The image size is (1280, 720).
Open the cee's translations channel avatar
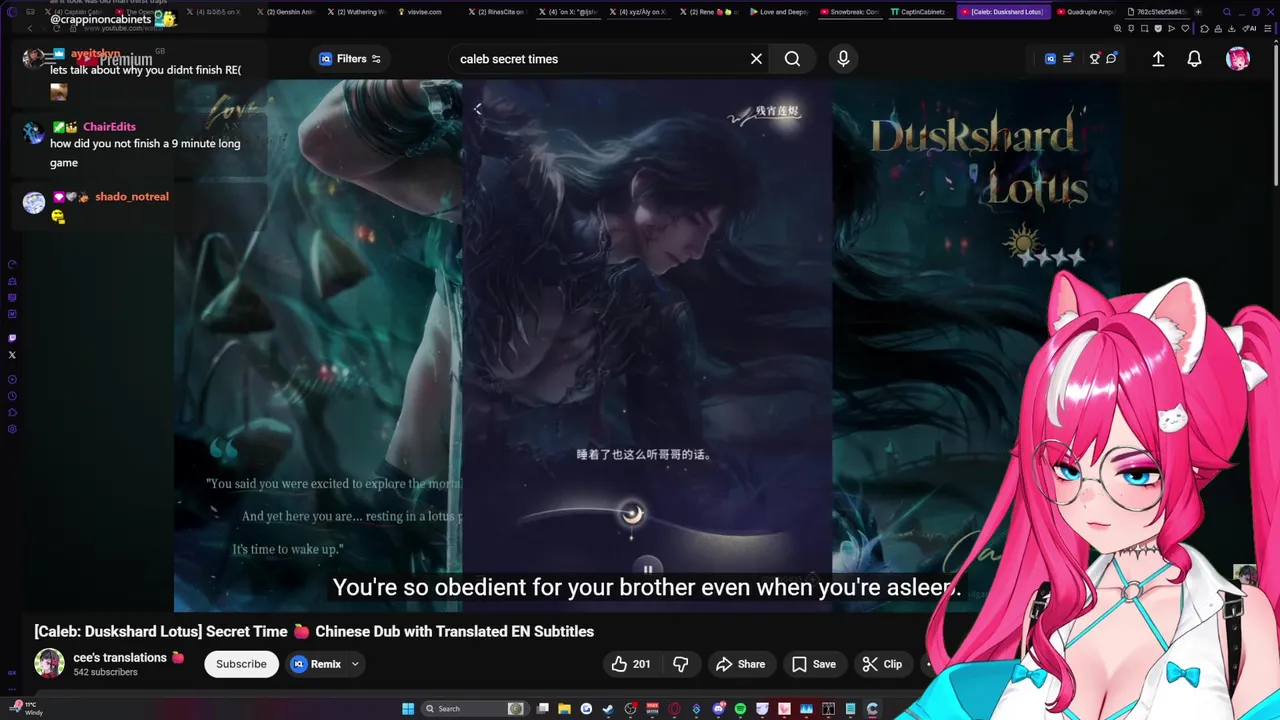[49, 663]
